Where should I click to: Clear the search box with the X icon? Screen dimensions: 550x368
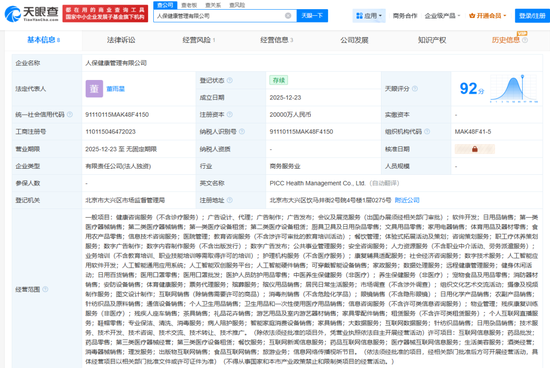(x=288, y=16)
